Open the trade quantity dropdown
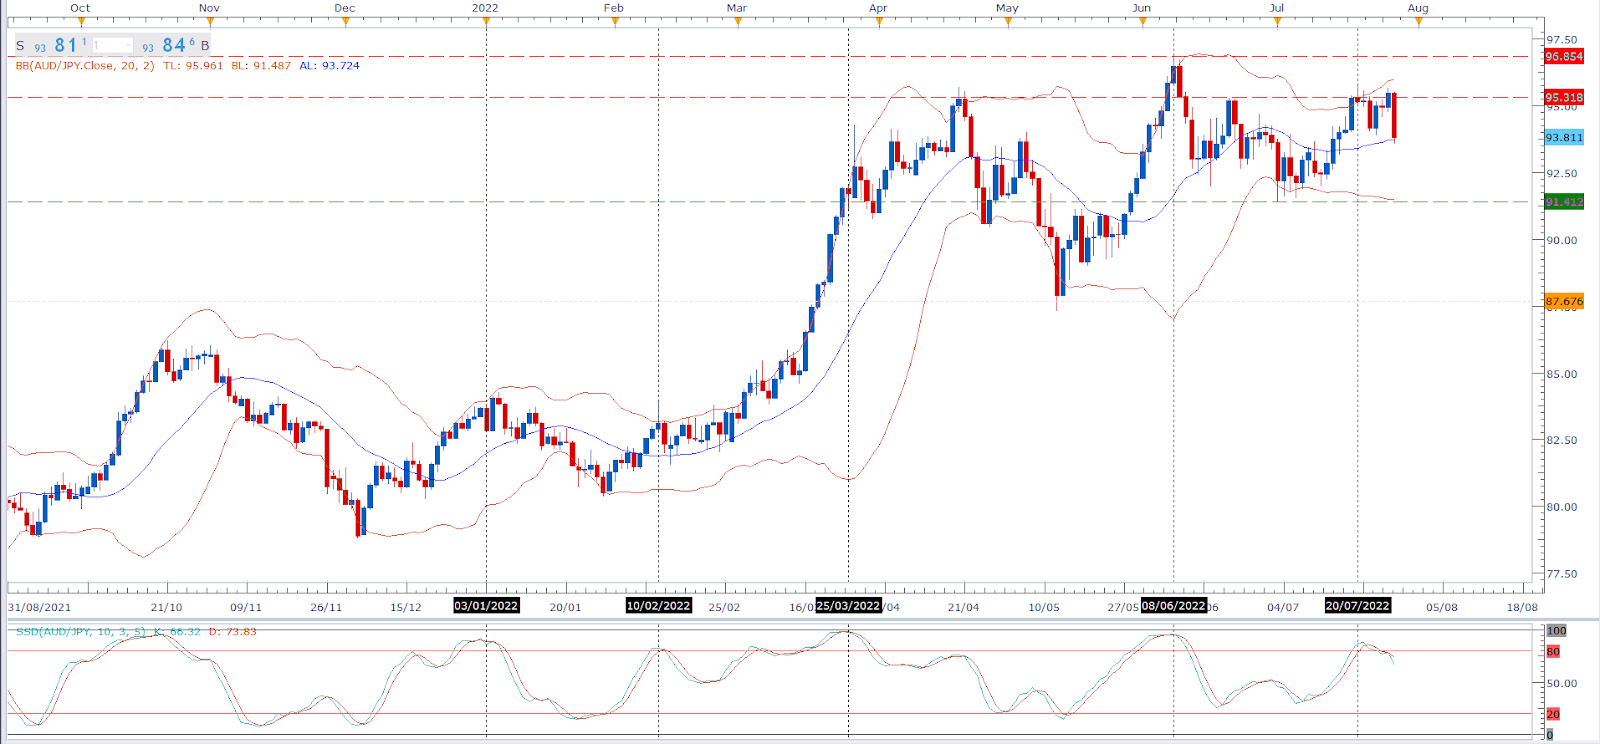 (x=113, y=46)
